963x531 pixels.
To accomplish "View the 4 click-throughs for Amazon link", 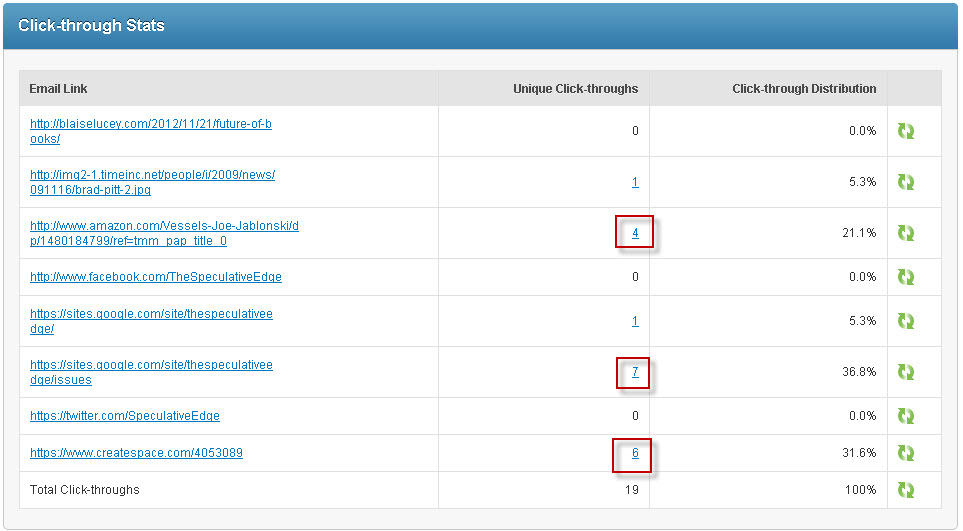I will coord(635,233).
